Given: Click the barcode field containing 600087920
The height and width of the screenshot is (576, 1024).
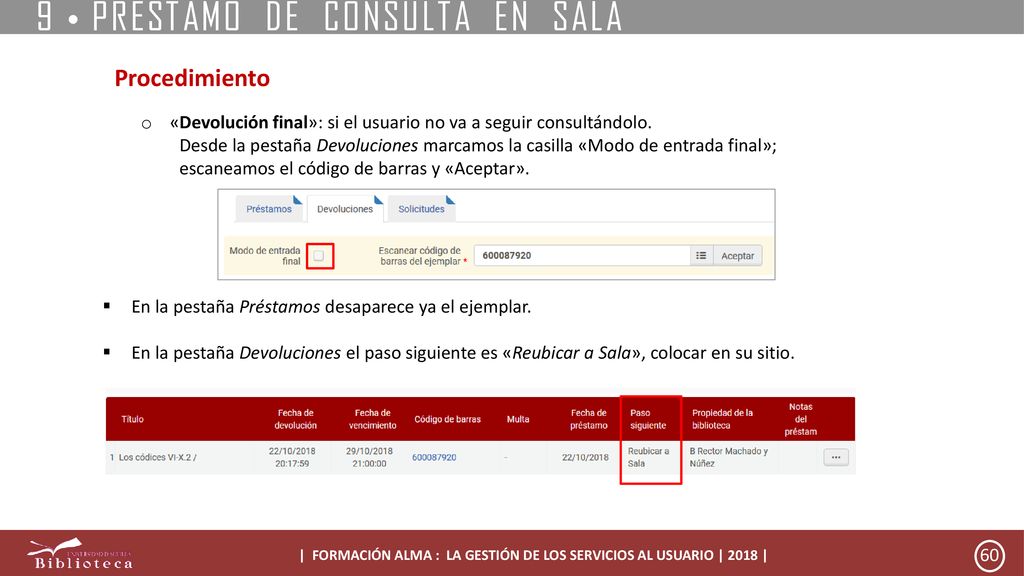Looking at the screenshot, I should point(582,255).
